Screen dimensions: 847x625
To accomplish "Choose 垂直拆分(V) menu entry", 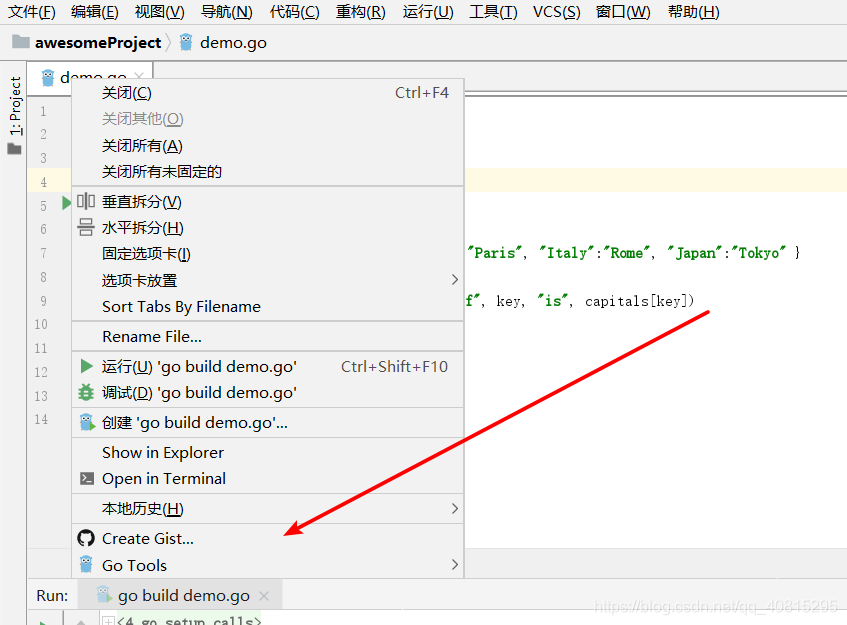I will coord(268,201).
